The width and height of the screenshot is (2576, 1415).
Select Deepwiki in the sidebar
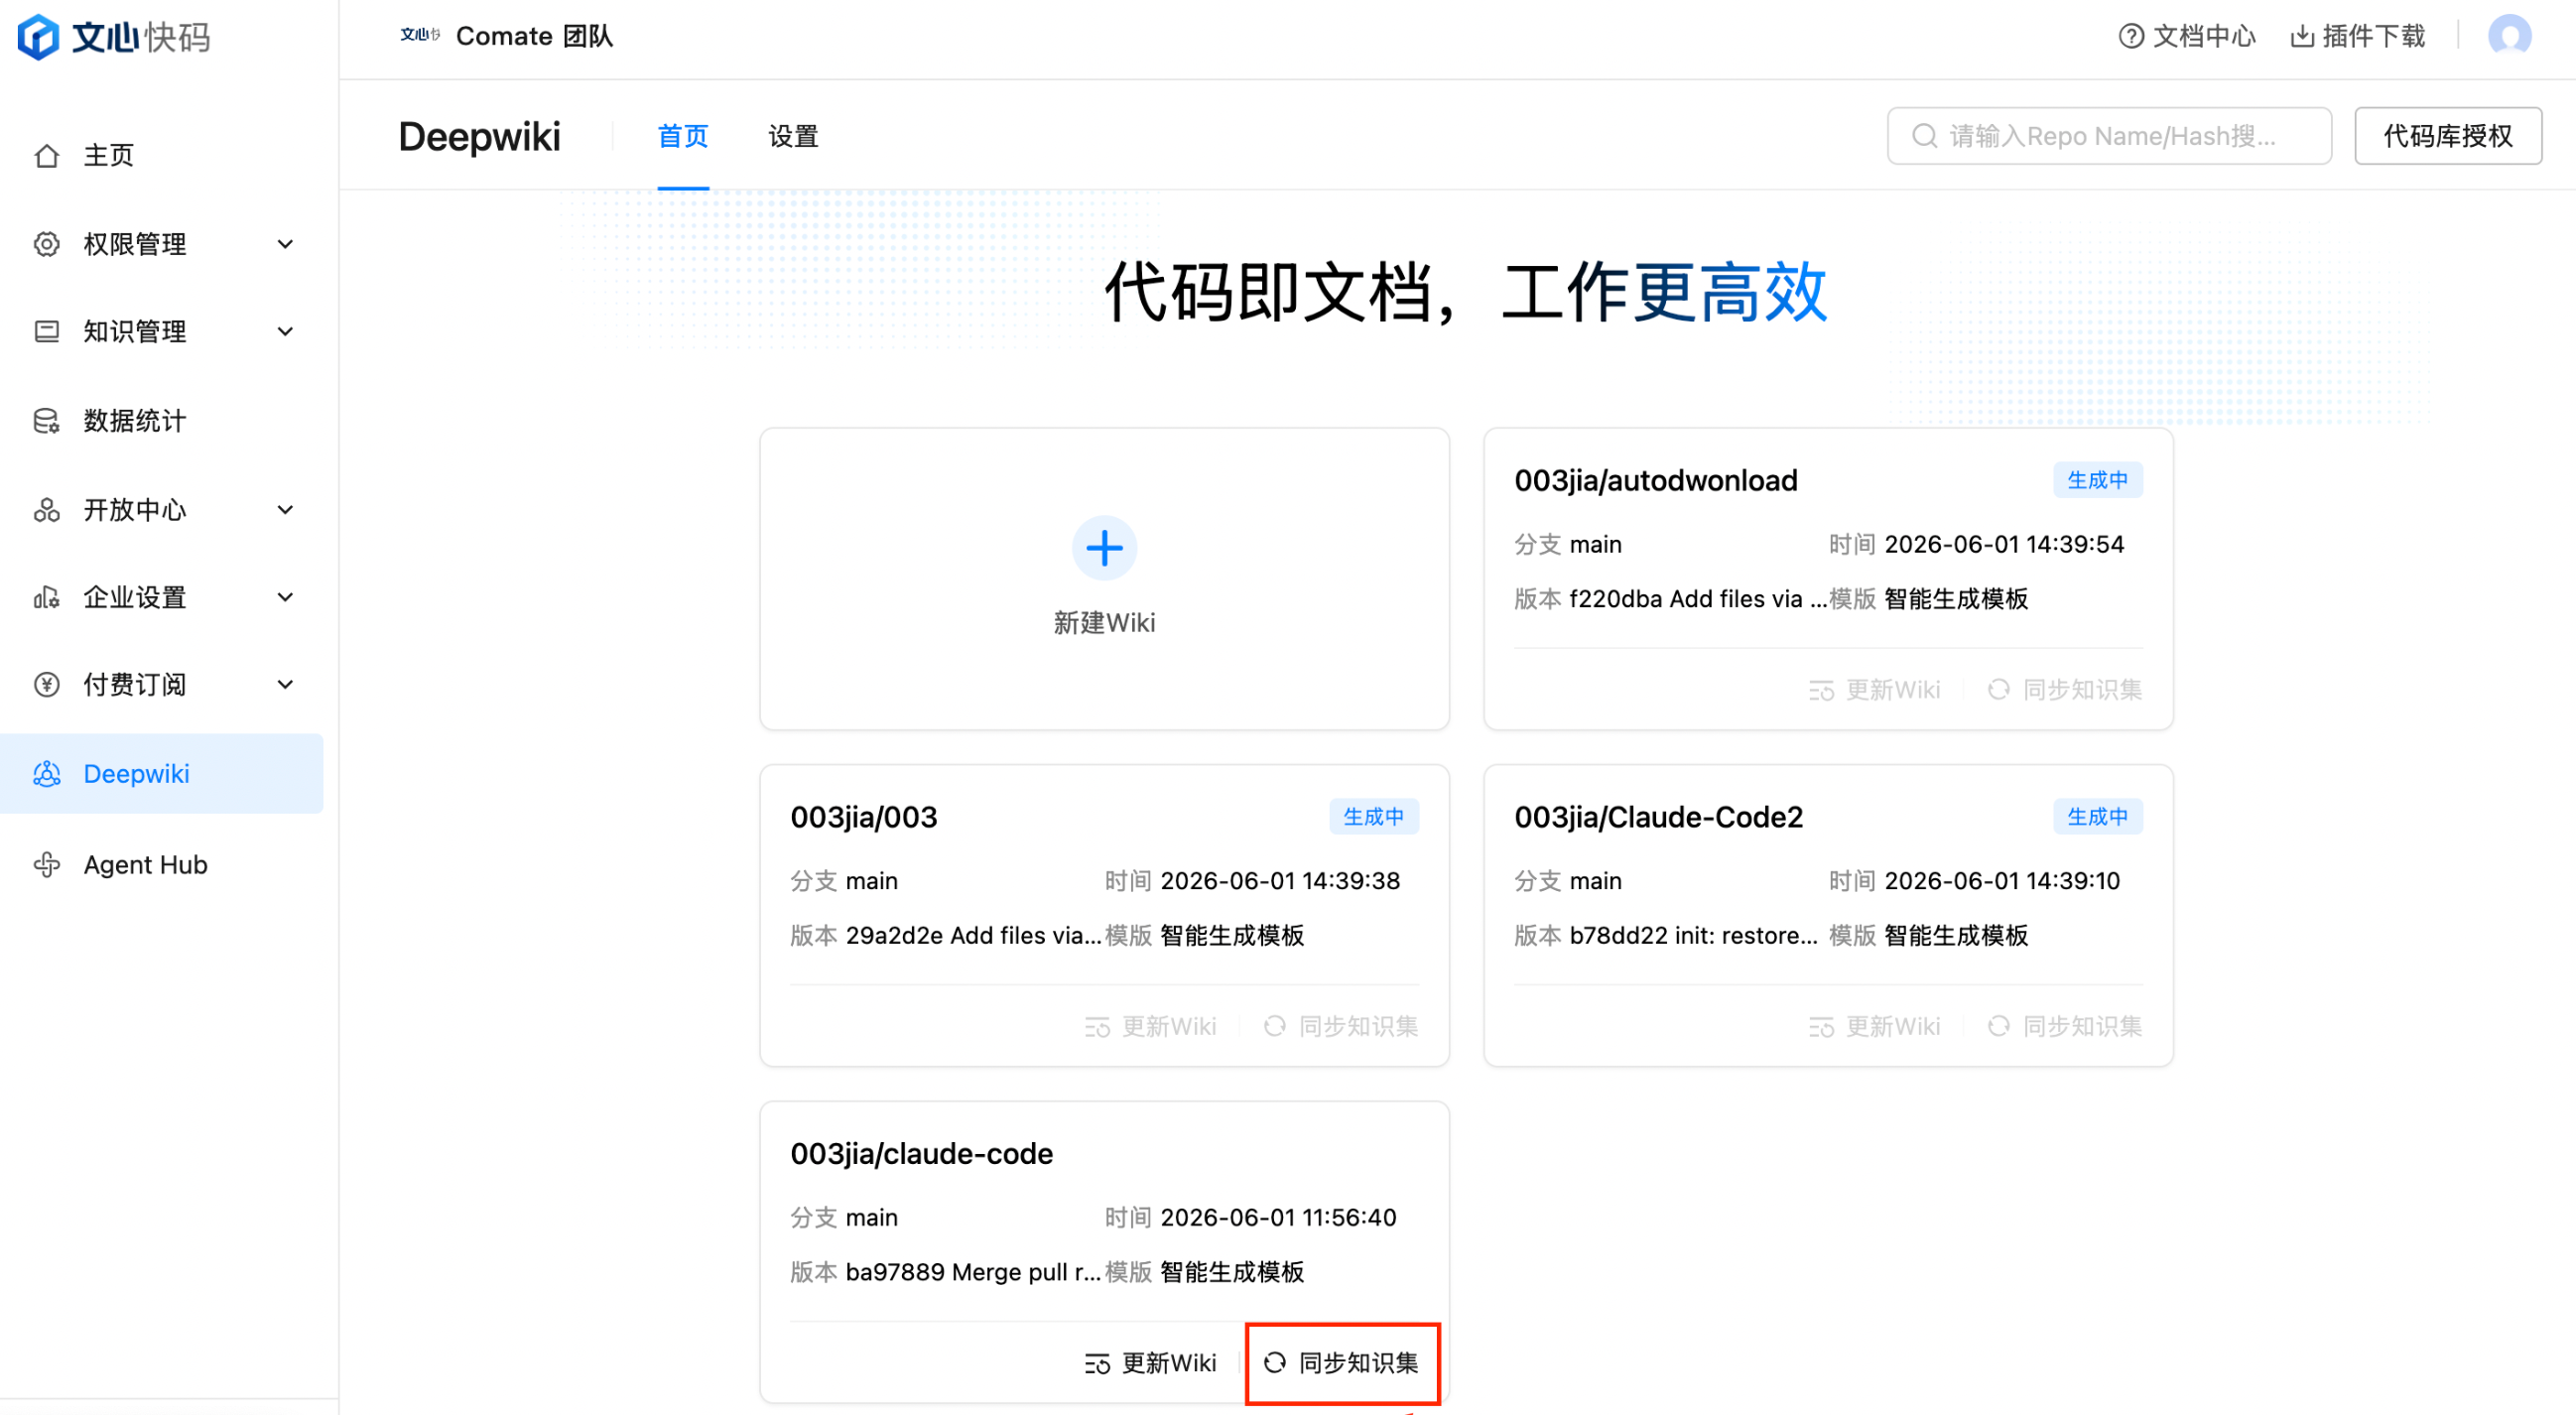(x=162, y=774)
